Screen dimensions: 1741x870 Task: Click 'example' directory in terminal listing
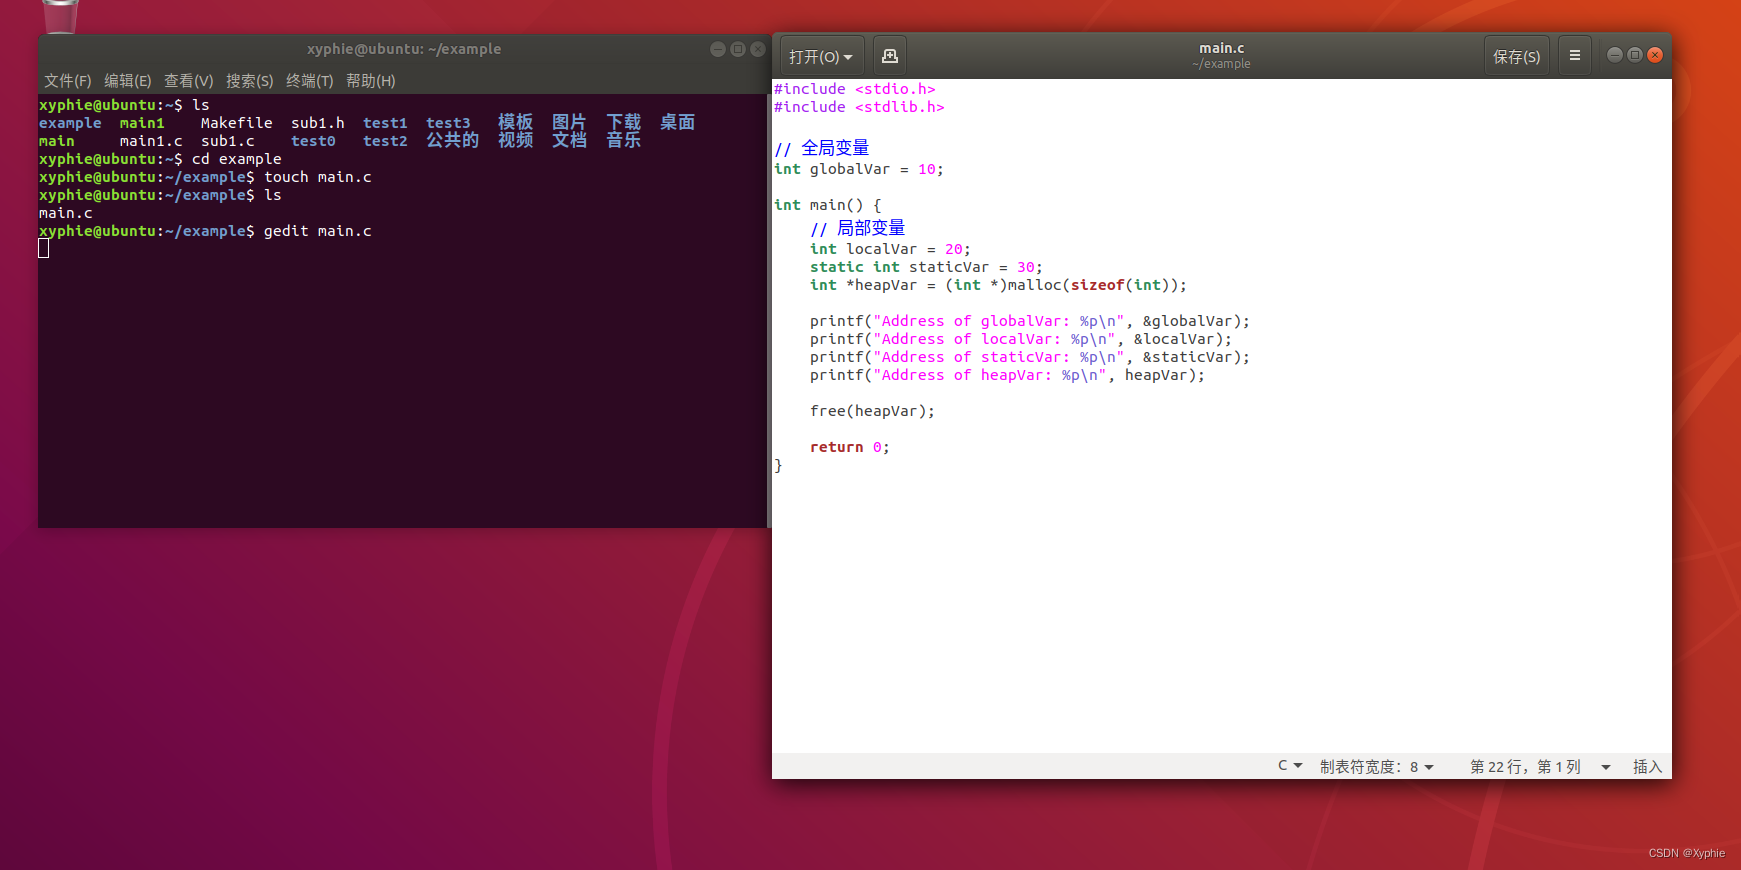70,123
